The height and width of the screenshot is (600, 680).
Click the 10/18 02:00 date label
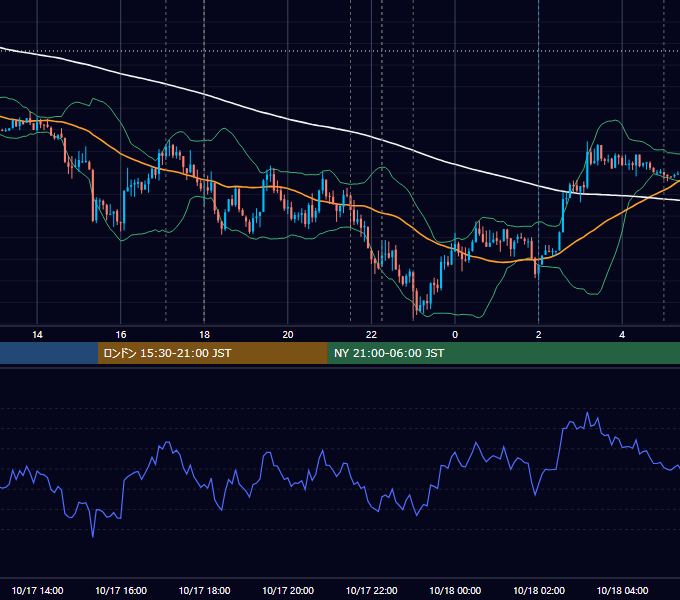(x=539, y=590)
